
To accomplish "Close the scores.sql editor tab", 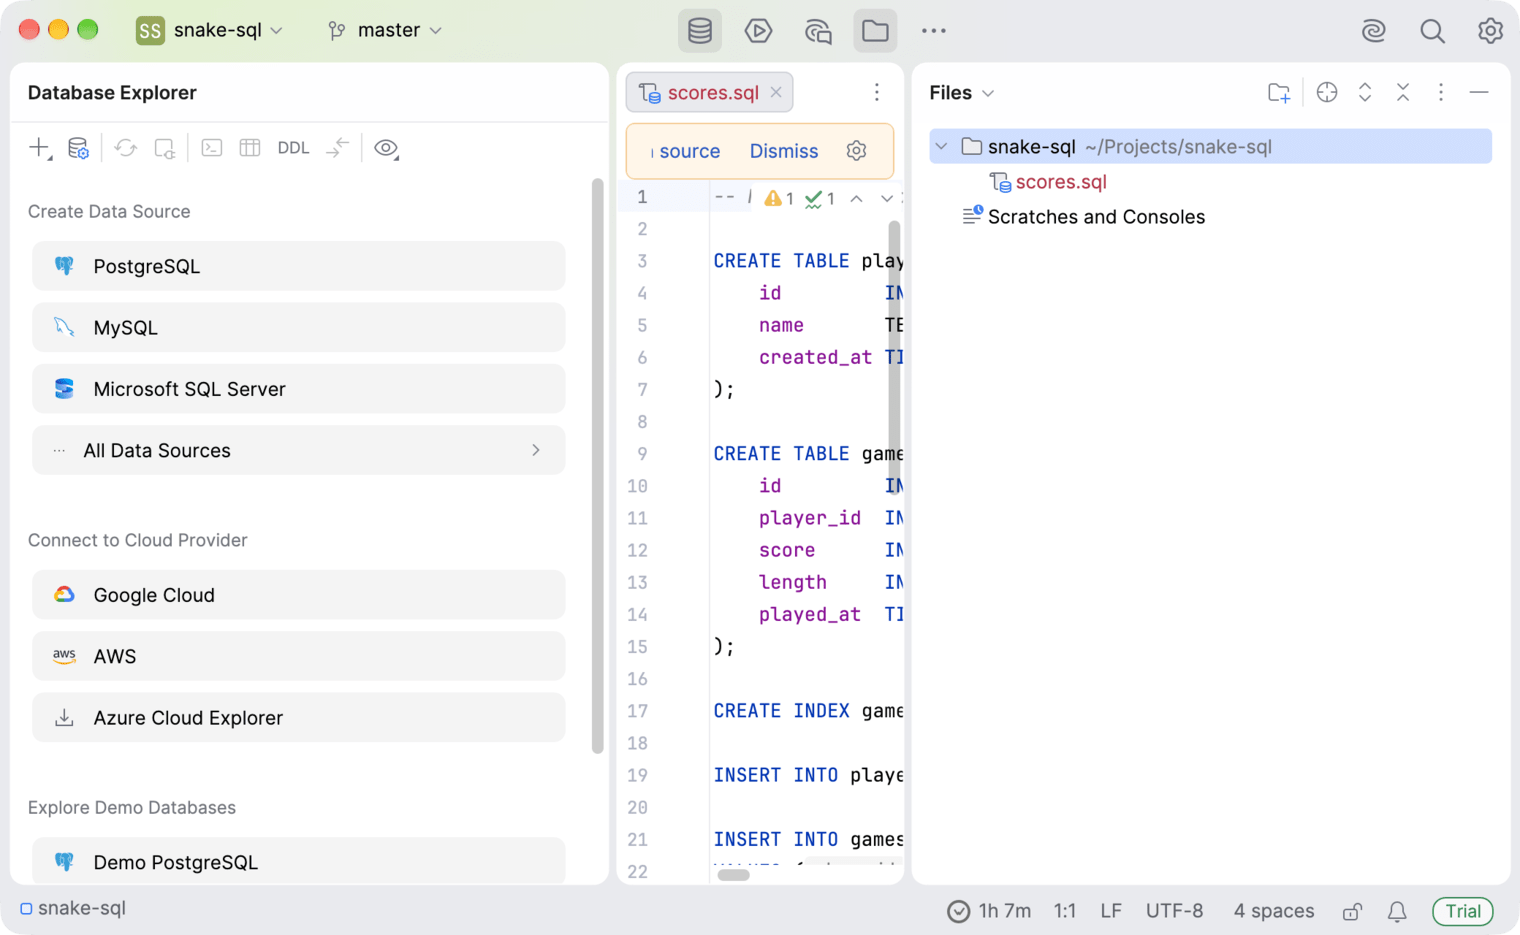I will click(776, 92).
